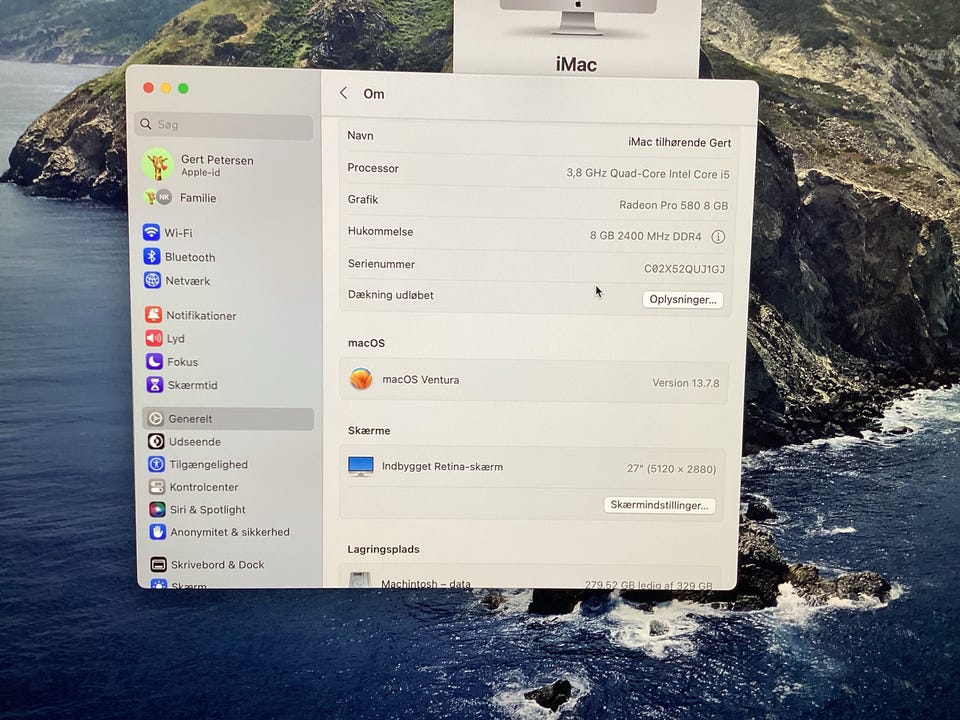The image size is (960, 720).
Task: Click the Skærmtid hourglass icon
Action: click(155, 384)
